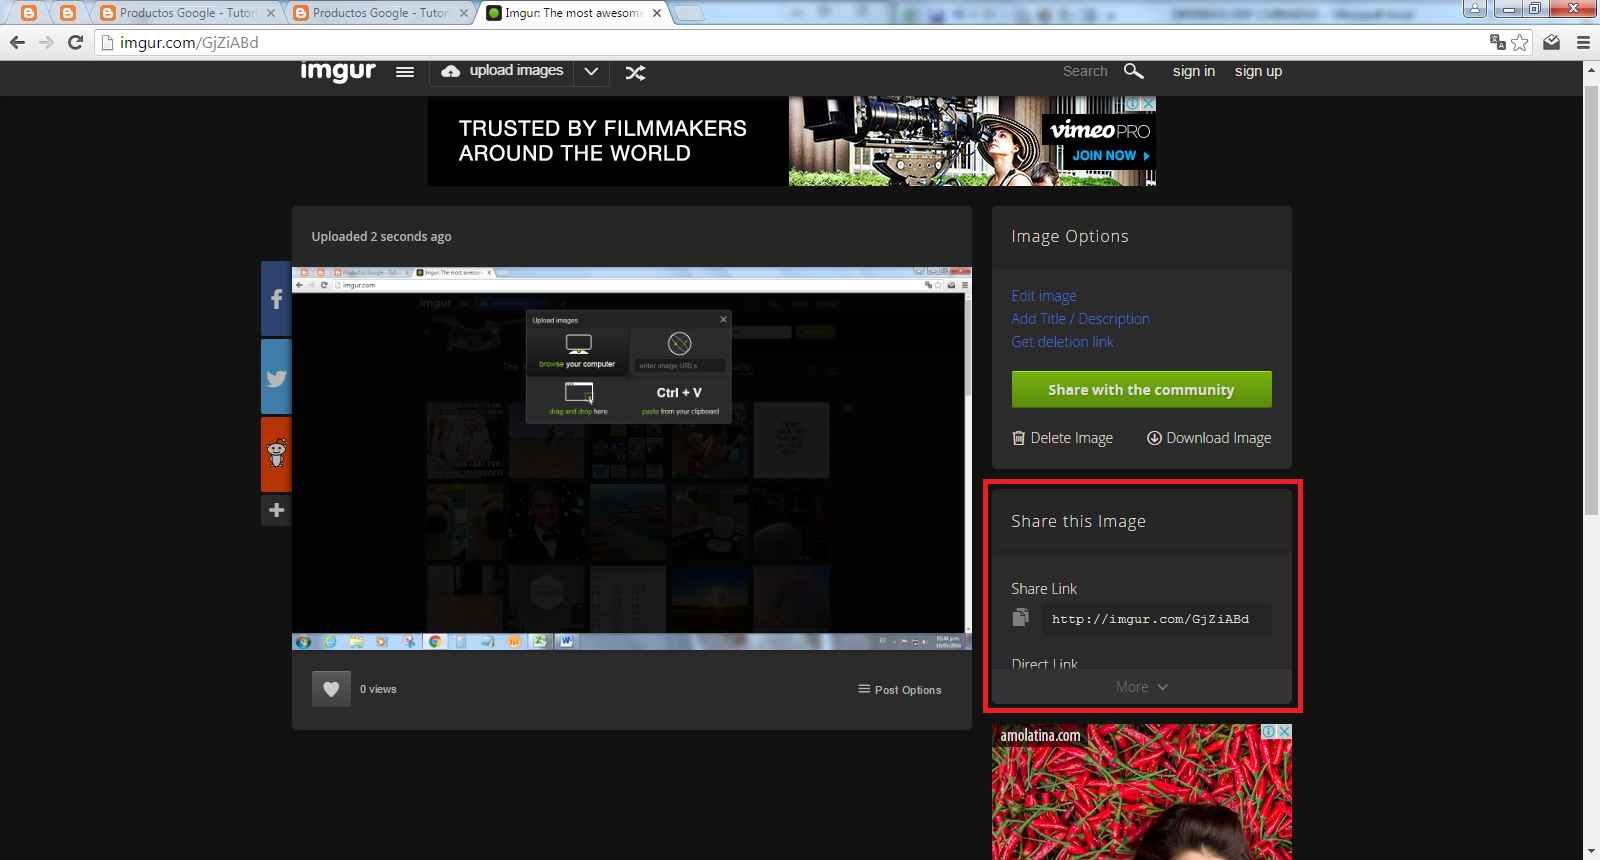Switch to second pinned Blogger tab
The width and height of the screenshot is (1600, 860).
tap(68, 13)
